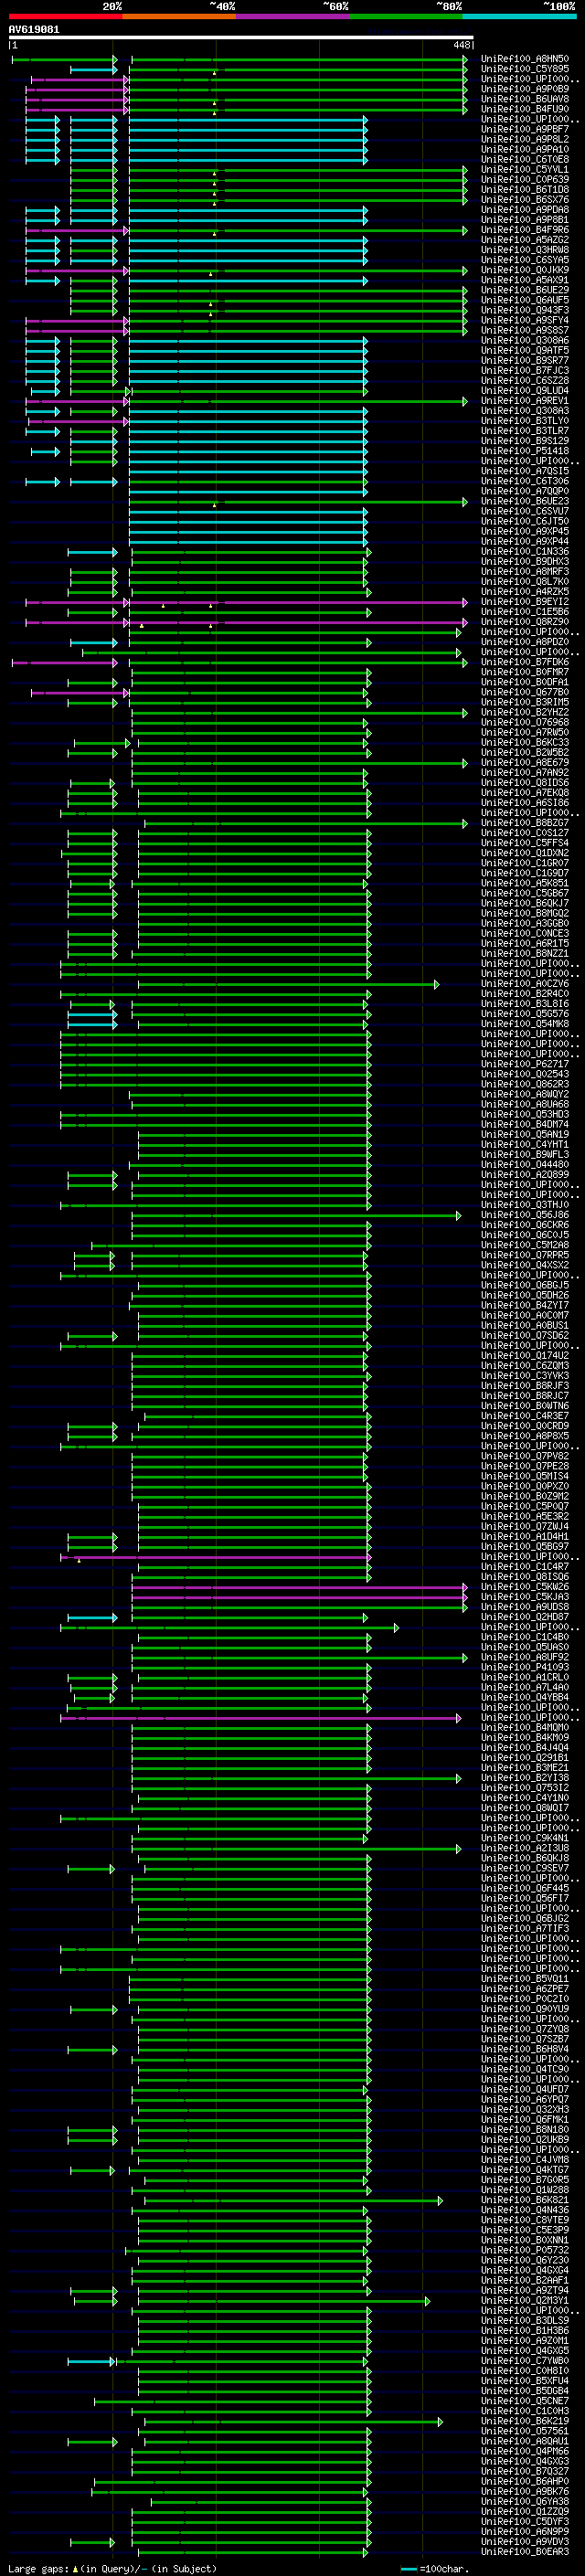Select hit label UniRef100_P62717
The width and height of the screenshot is (585, 2576).
[x=525, y=1064]
